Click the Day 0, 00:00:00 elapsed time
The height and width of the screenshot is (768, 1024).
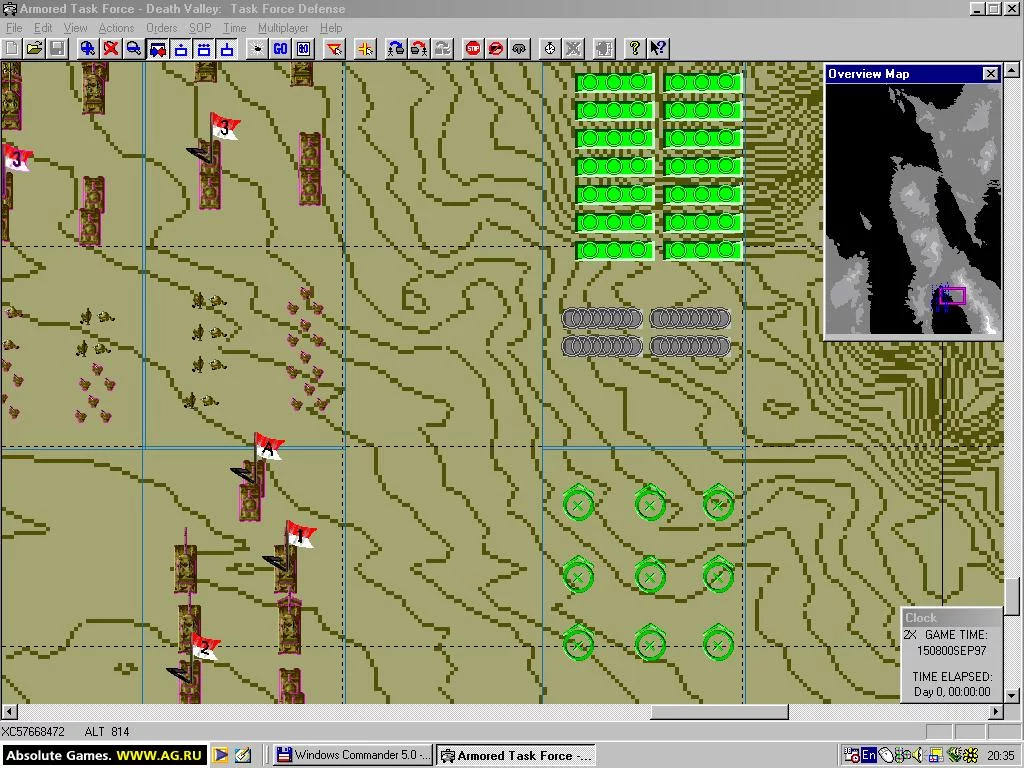[952, 692]
